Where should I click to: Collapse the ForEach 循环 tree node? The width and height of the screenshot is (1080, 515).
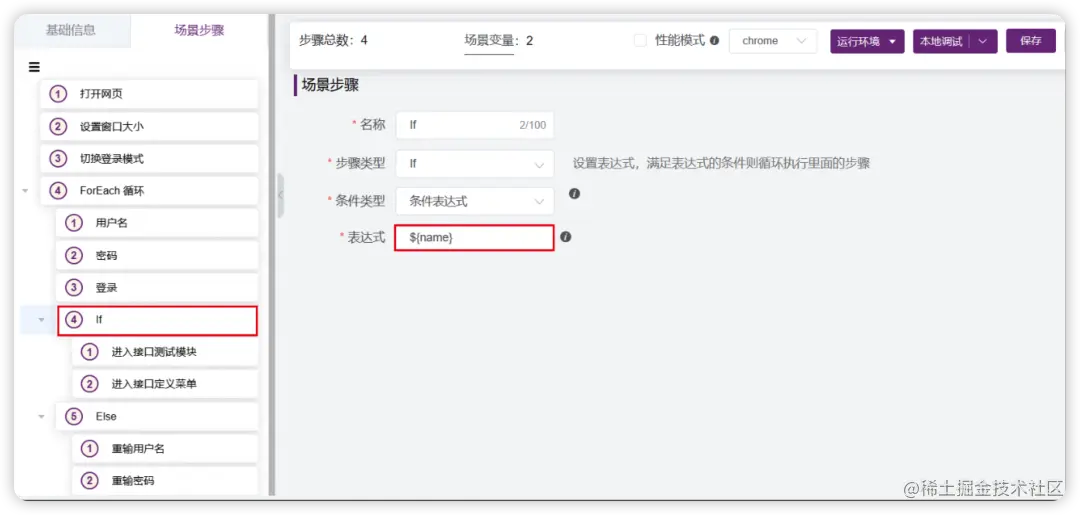[25, 191]
